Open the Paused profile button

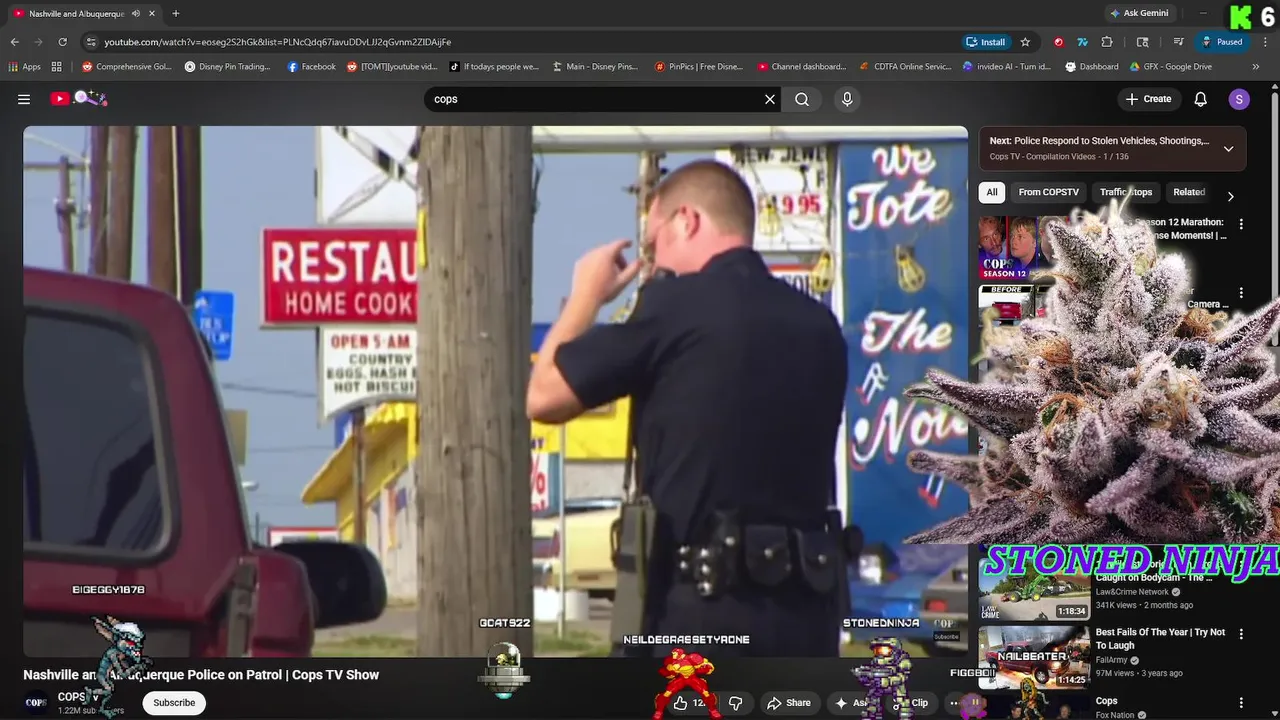point(1222,42)
